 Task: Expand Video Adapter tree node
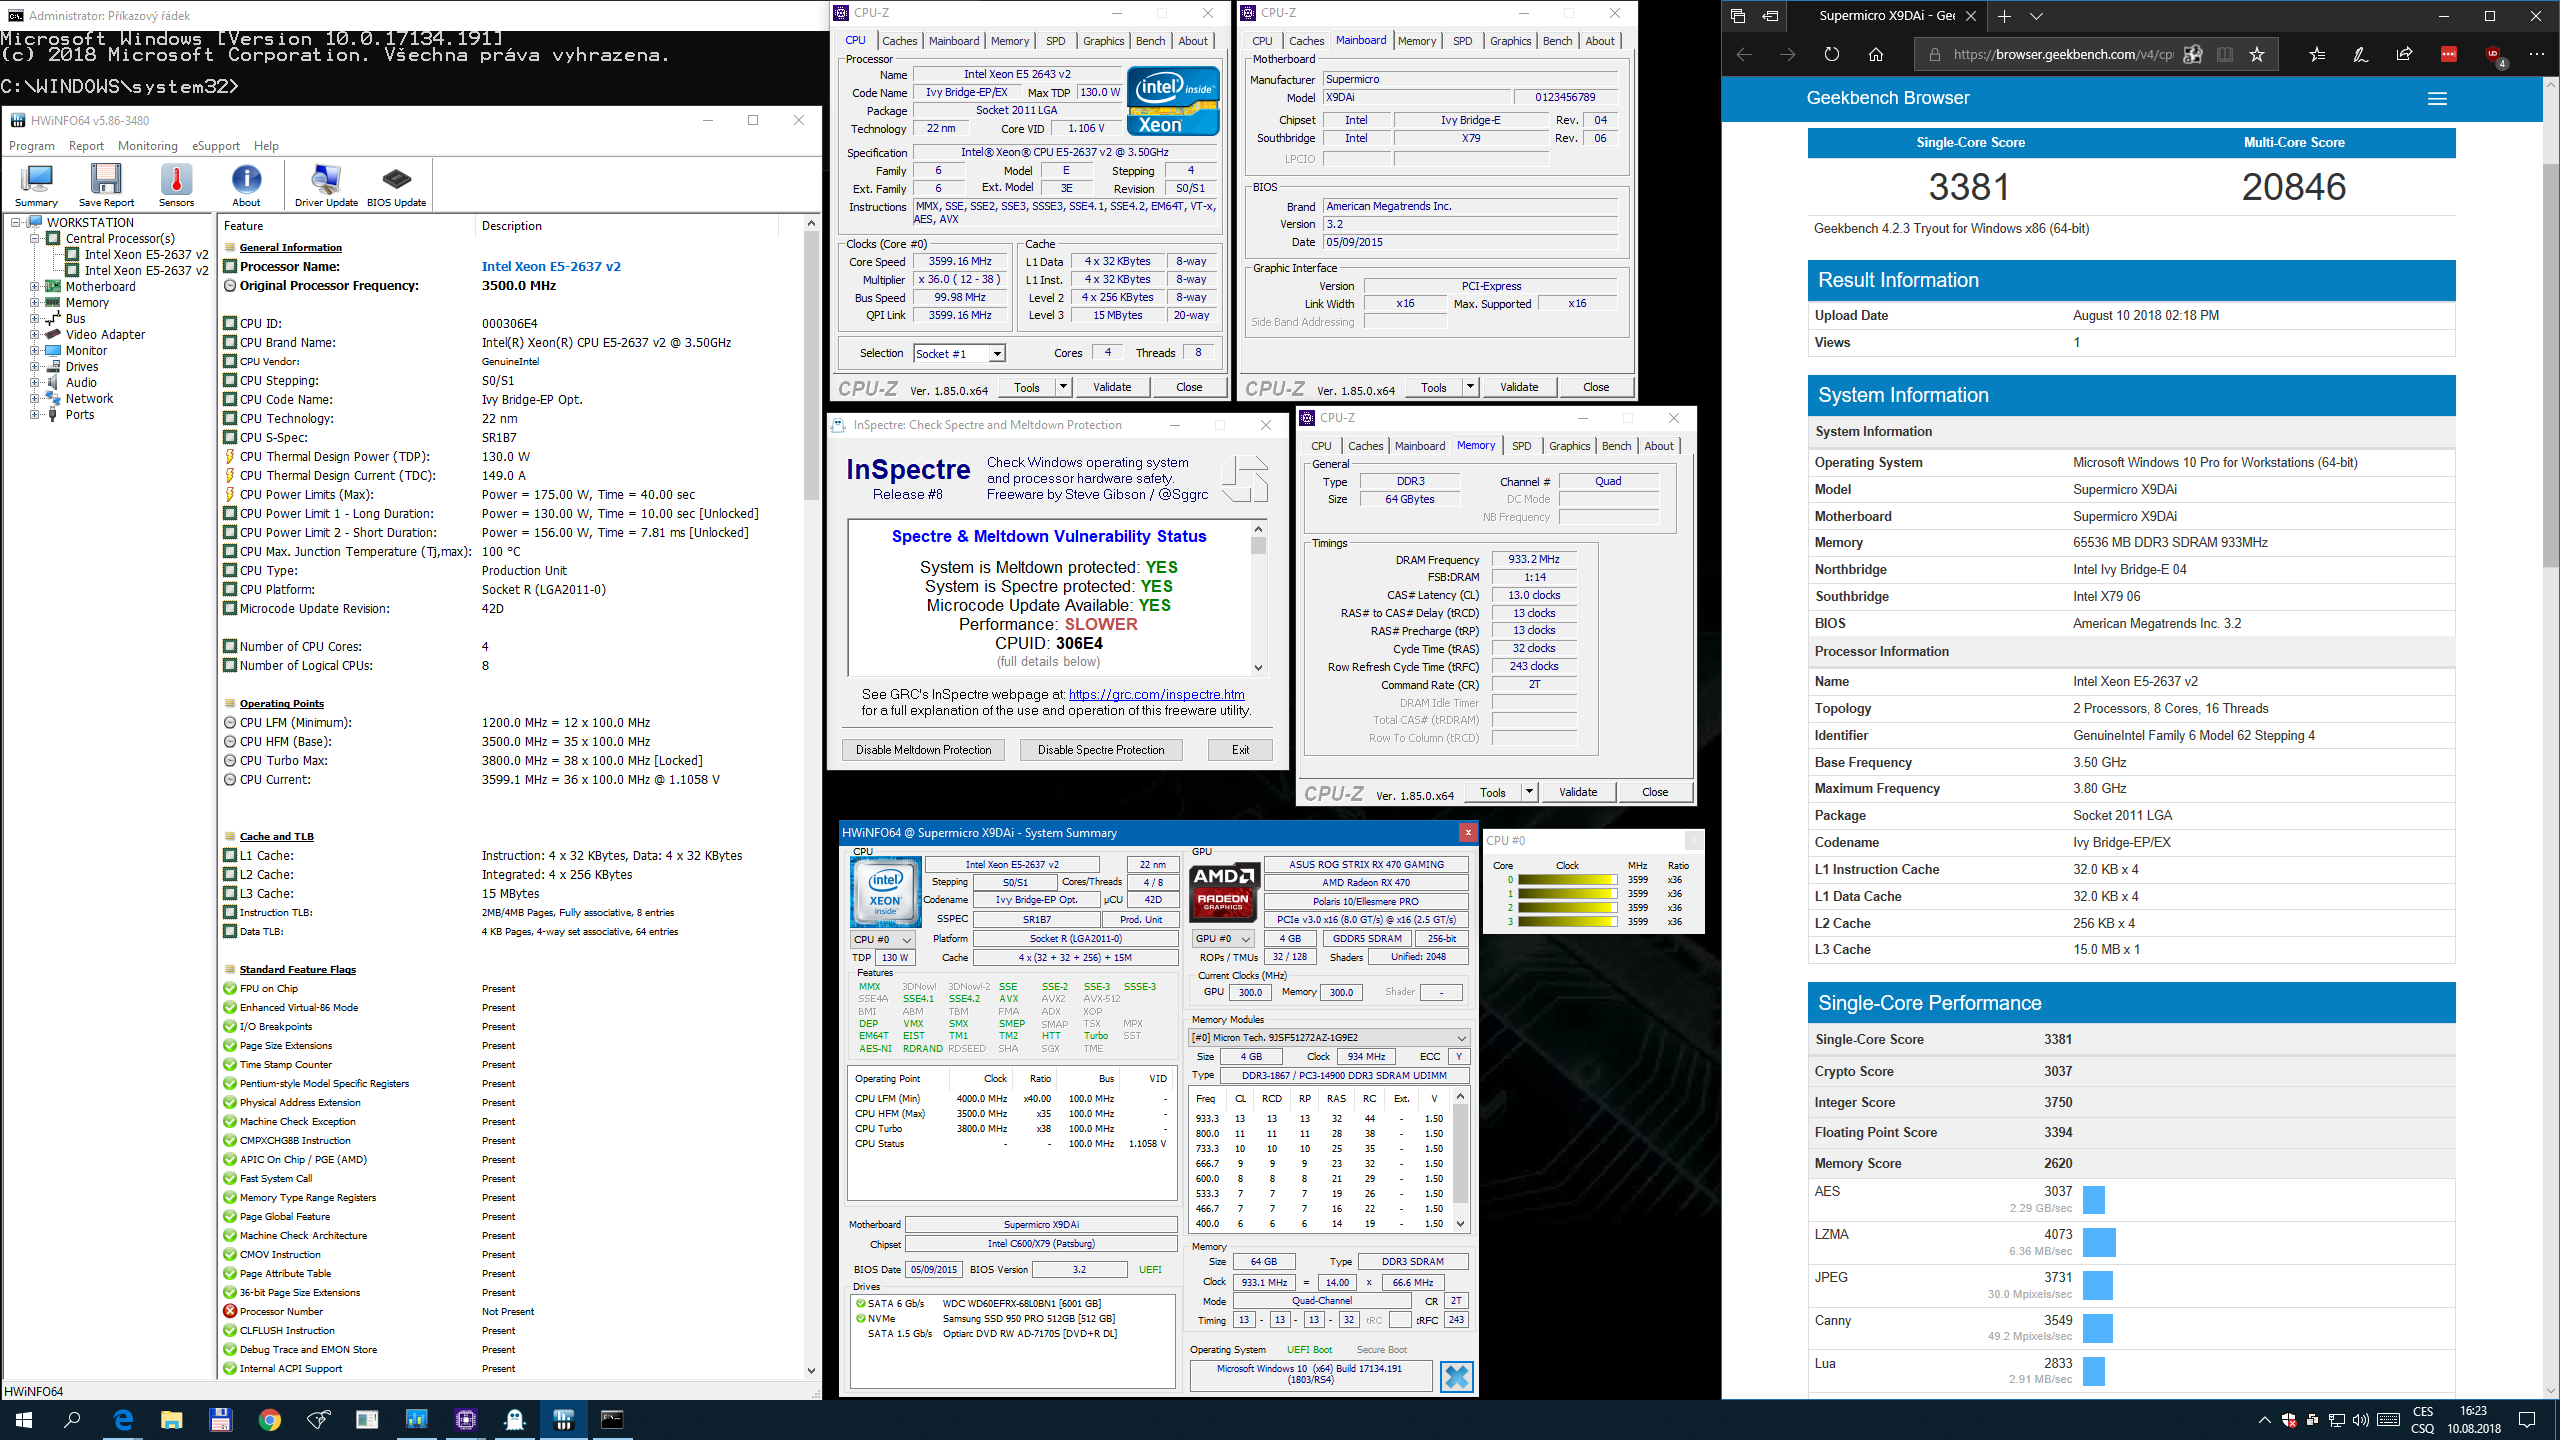pyautogui.click(x=35, y=335)
